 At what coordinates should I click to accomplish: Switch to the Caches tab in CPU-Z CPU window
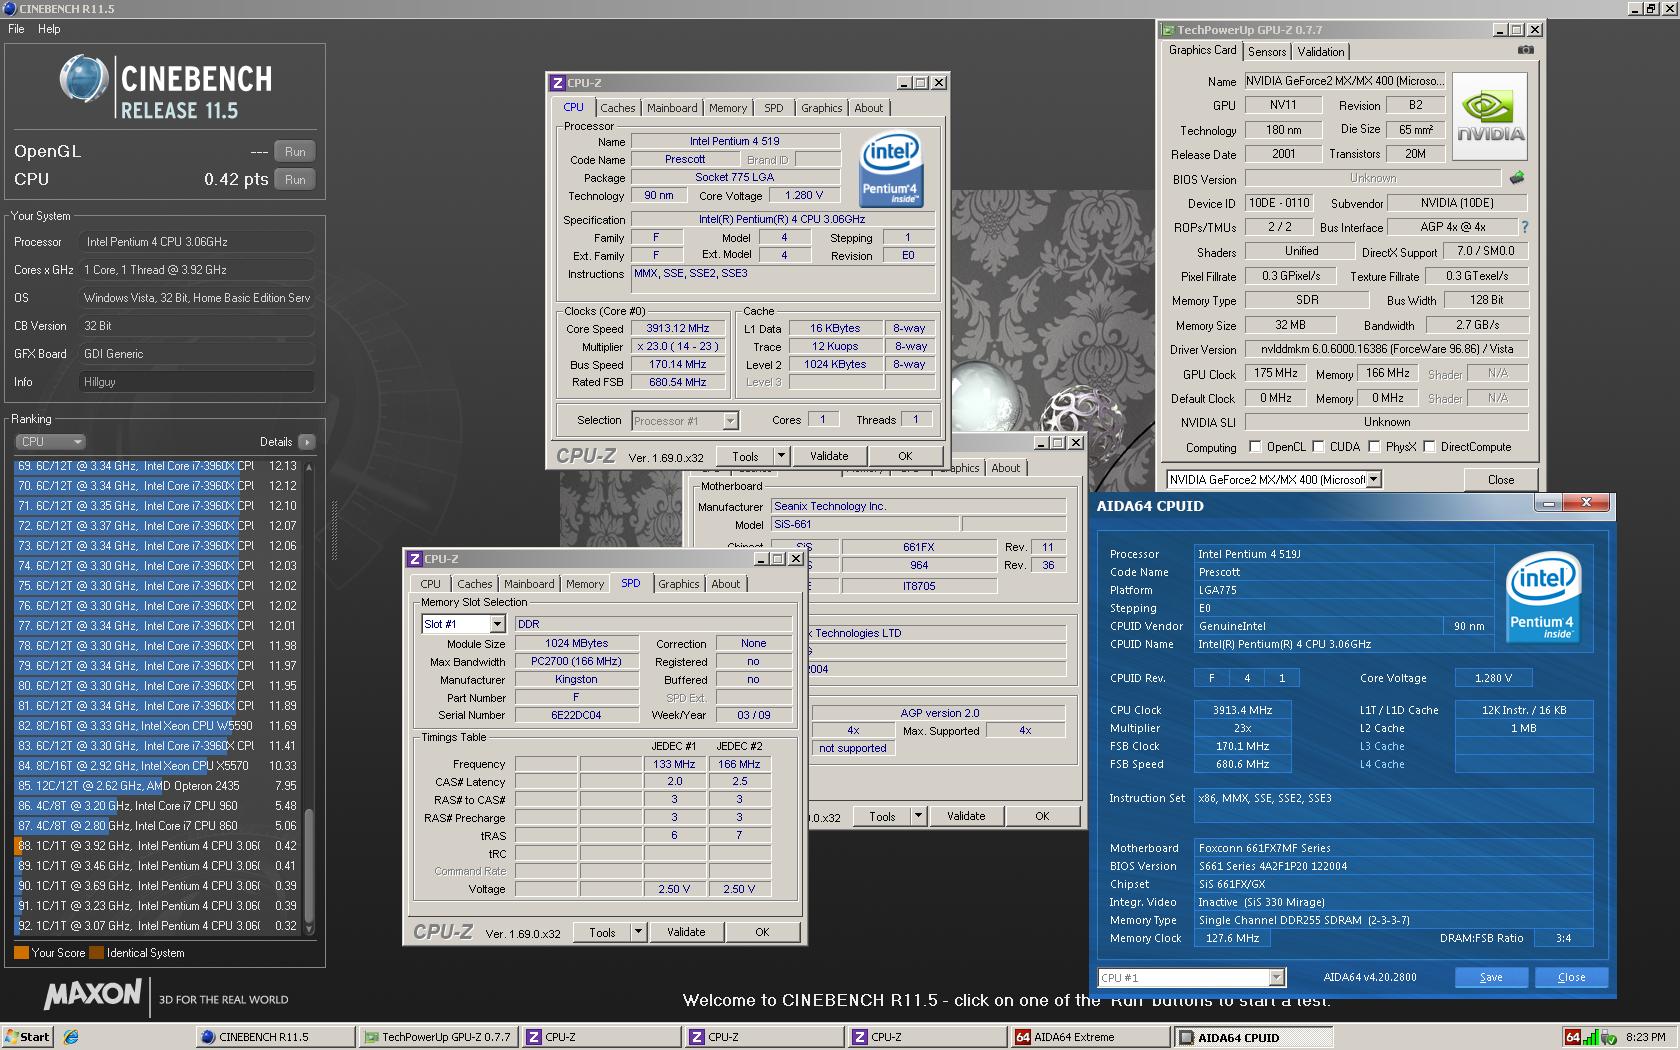[617, 108]
